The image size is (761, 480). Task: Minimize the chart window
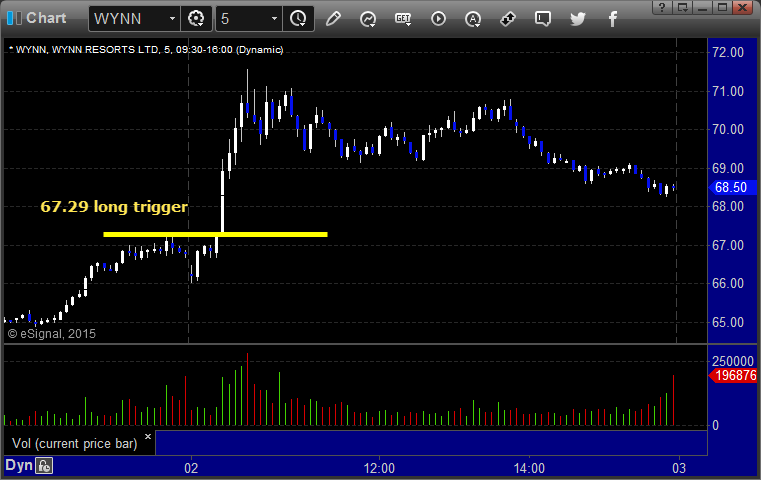(702, 7)
